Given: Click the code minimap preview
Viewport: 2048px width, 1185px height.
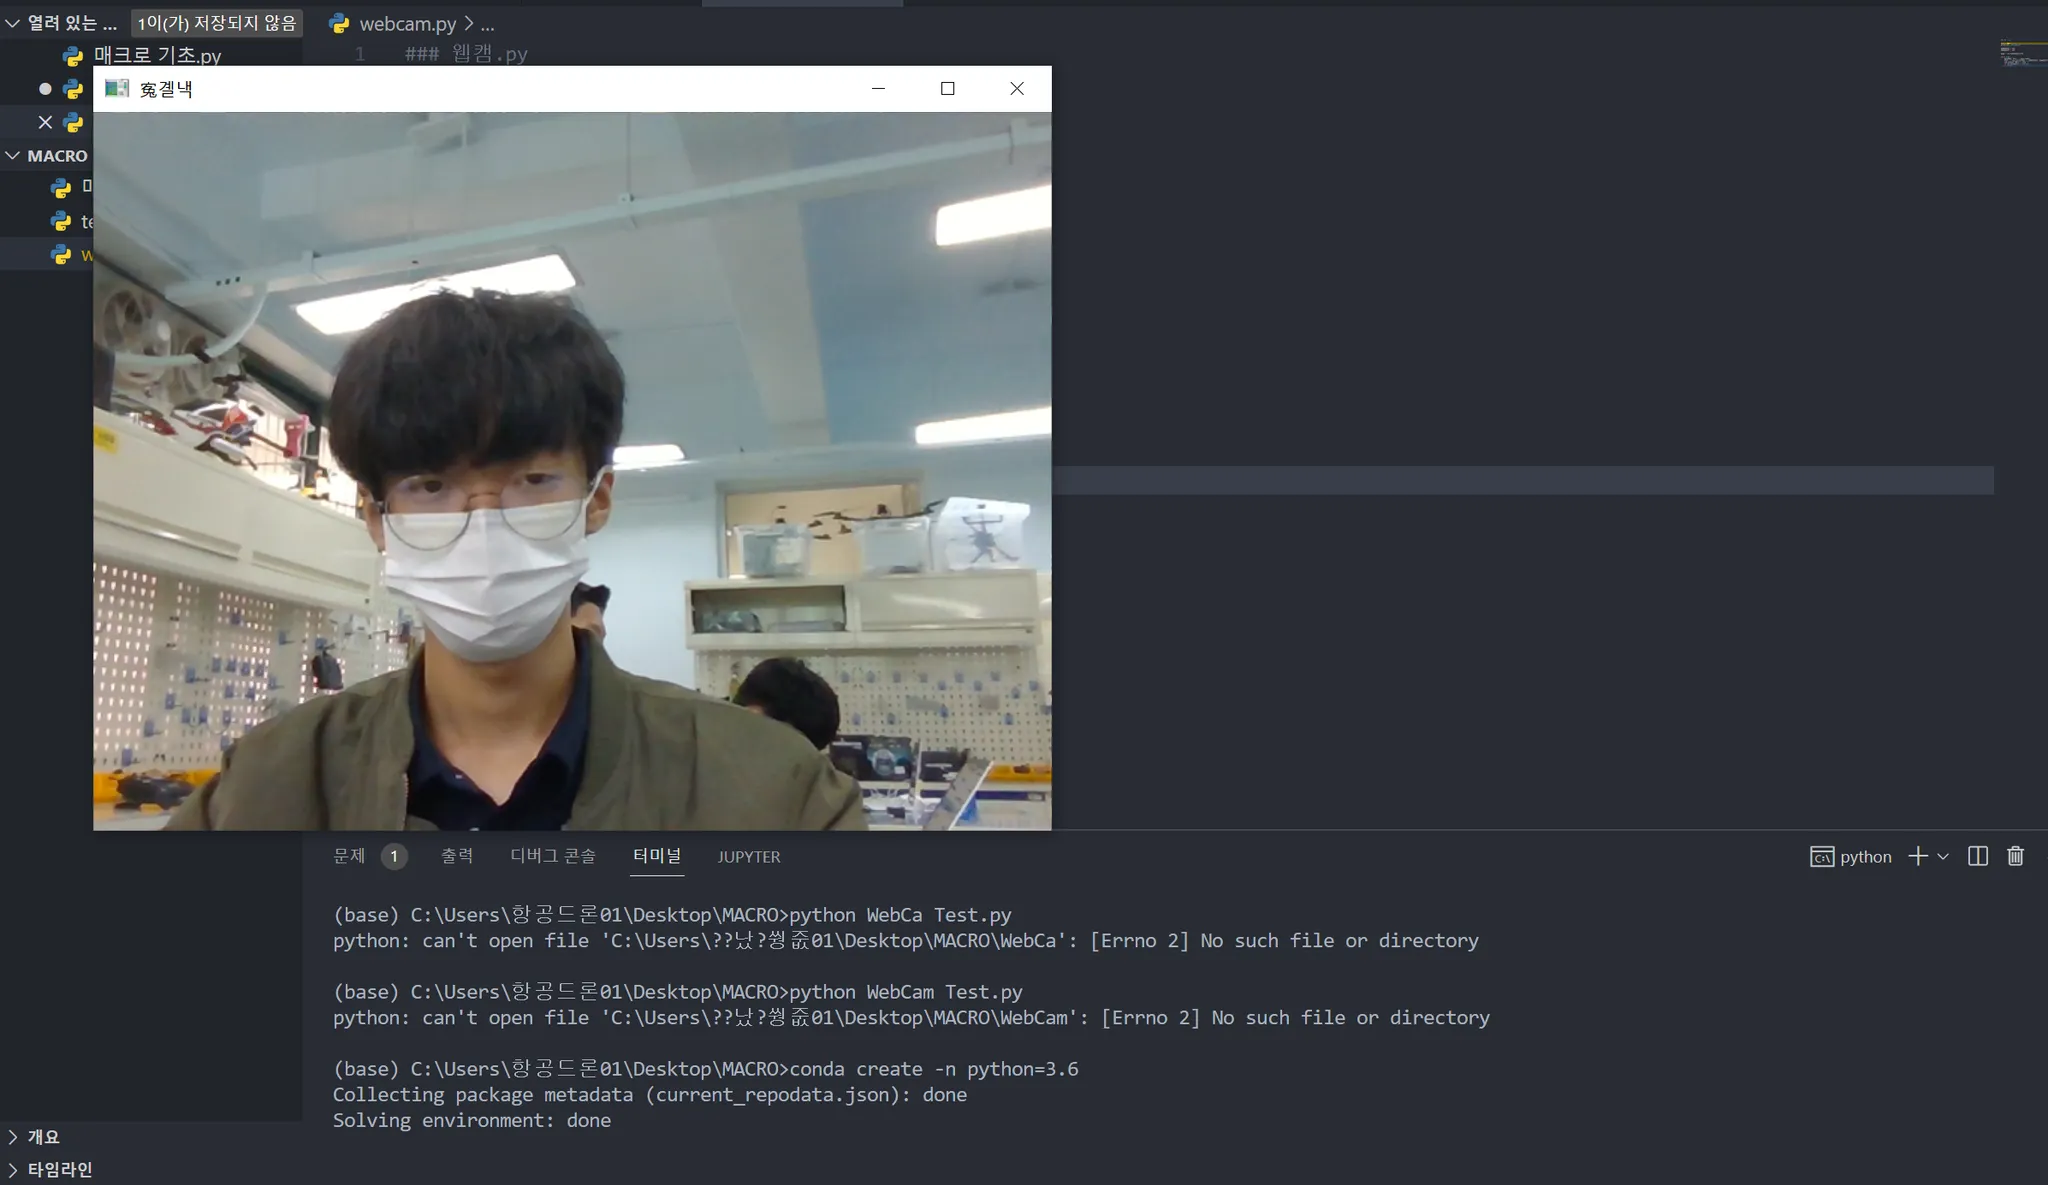Looking at the screenshot, I should (2022, 52).
